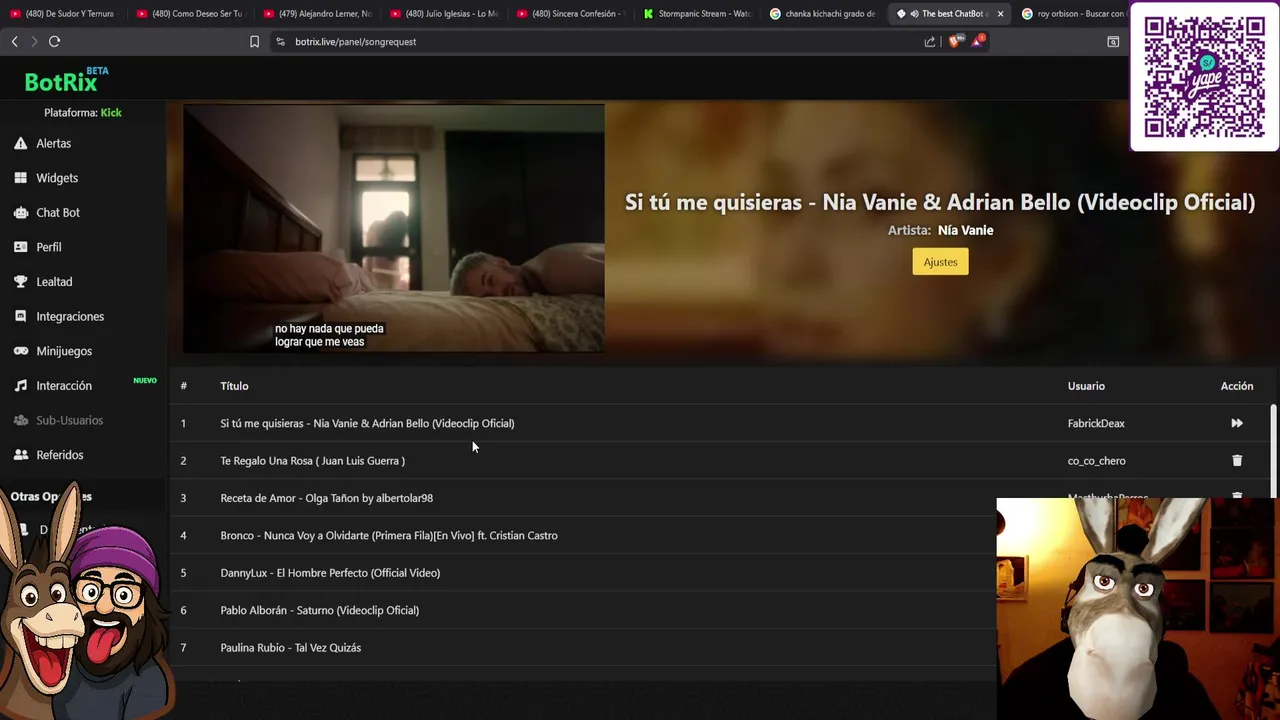Image resolution: width=1280 pixels, height=720 pixels.
Task: Click the Integraciones icon
Action: [20, 316]
